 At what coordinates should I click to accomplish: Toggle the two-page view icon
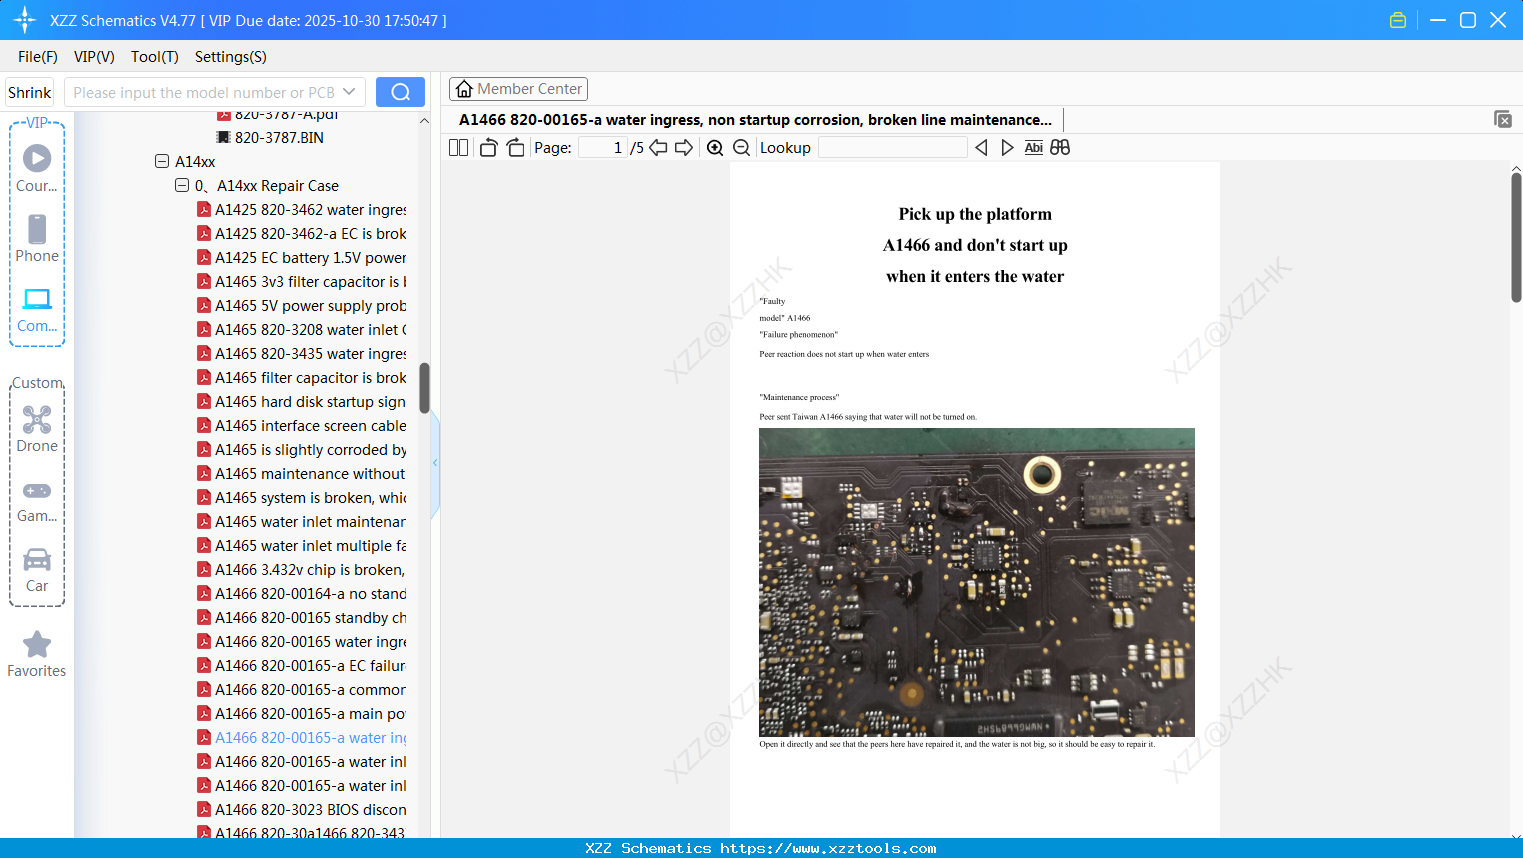(459, 148)
